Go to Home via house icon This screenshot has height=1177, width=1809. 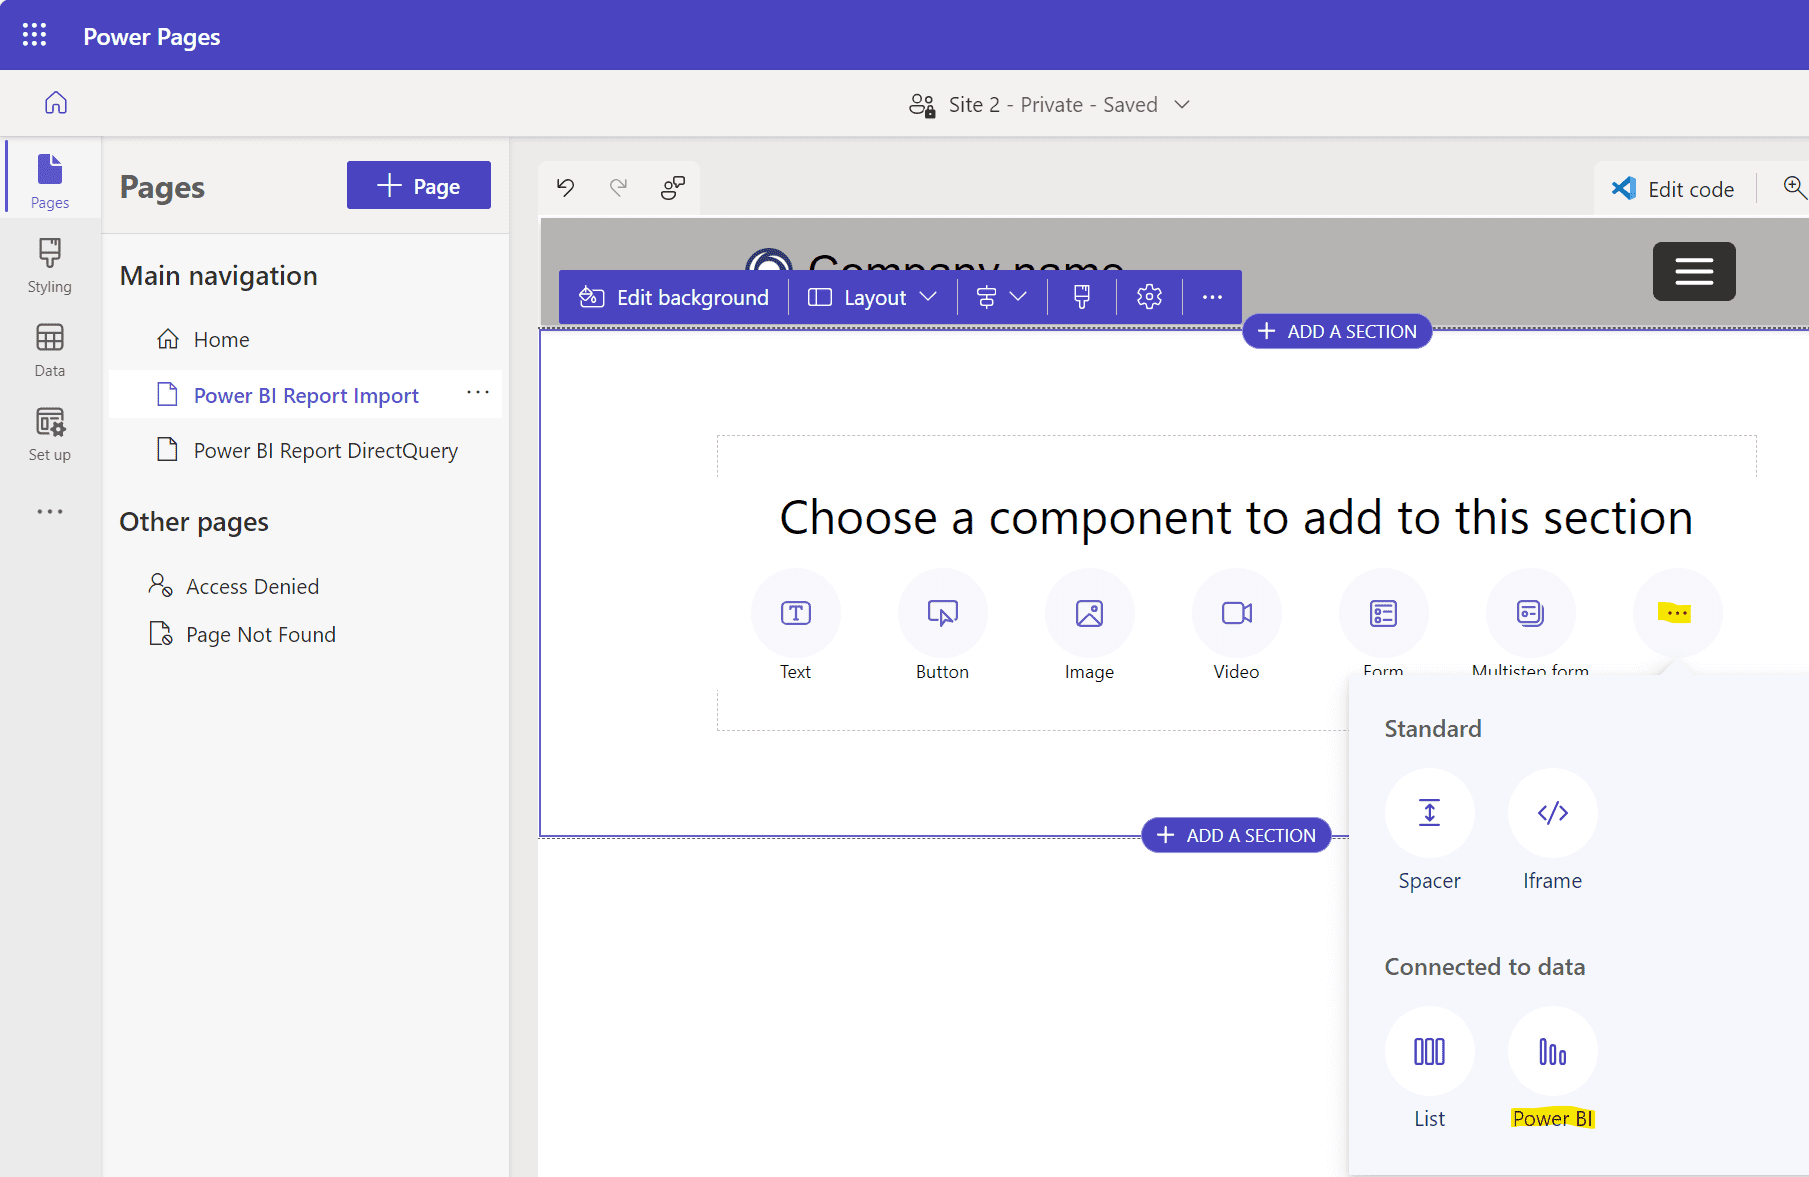[x=56, y=103]
